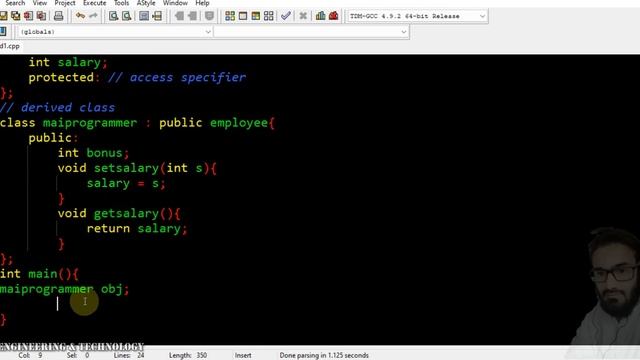Open the Replace dialog icon
The height and width of the screenshot is (360, 640).
127,16
